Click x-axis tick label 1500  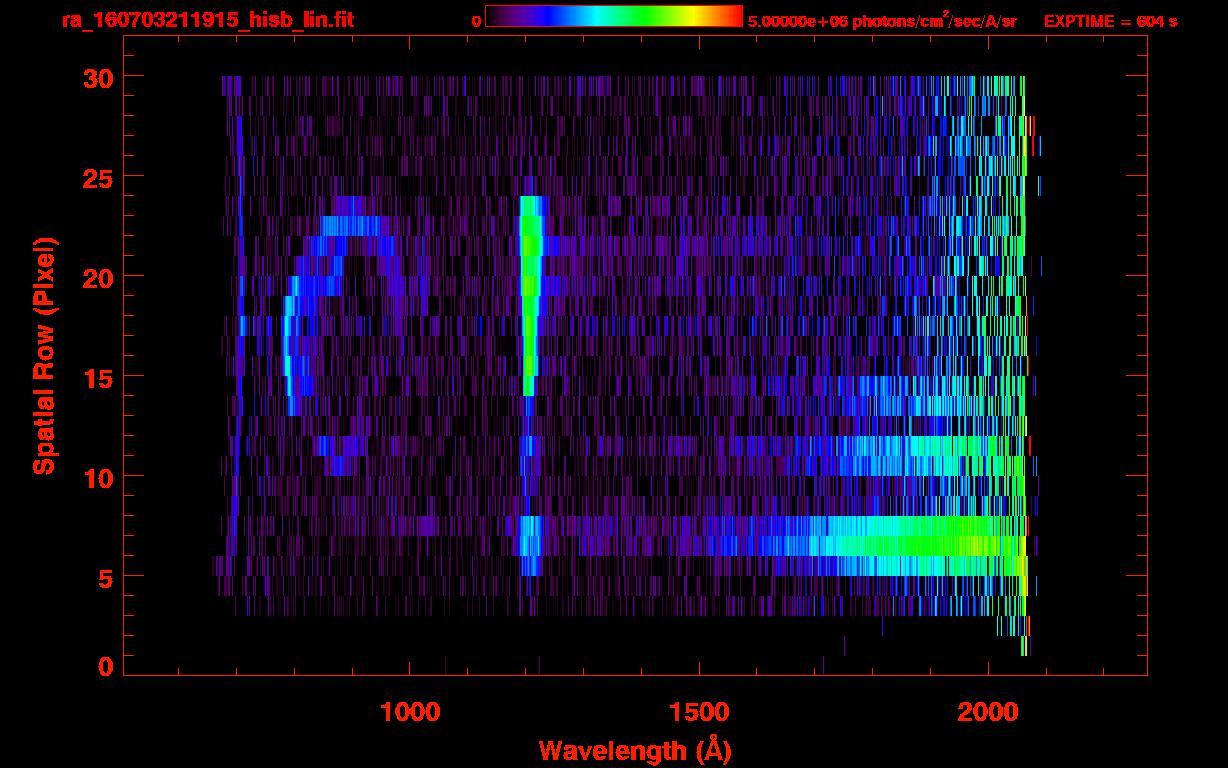(x=699, y=712)
